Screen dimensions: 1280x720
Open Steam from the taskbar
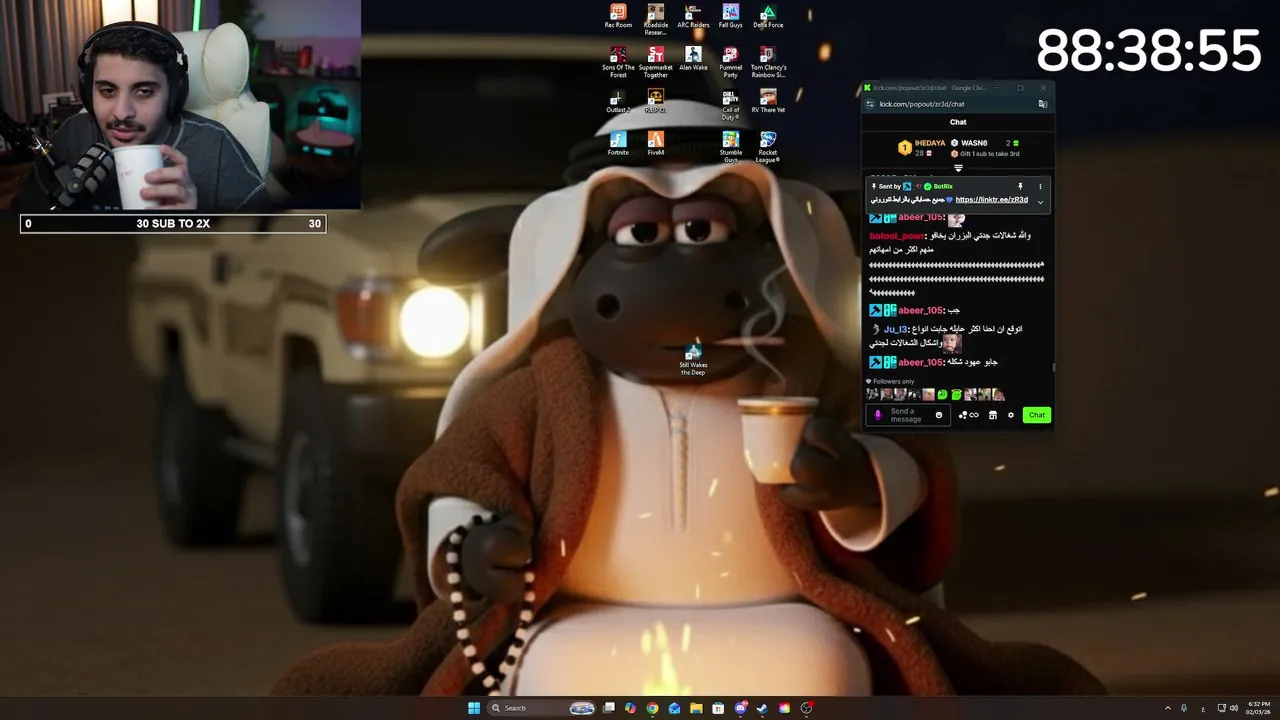[762, 708]
